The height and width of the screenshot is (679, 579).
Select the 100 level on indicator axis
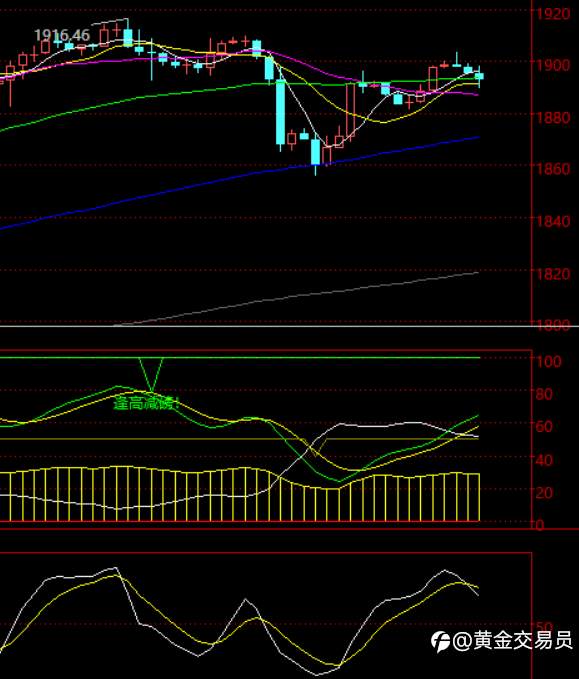[548, 361]
